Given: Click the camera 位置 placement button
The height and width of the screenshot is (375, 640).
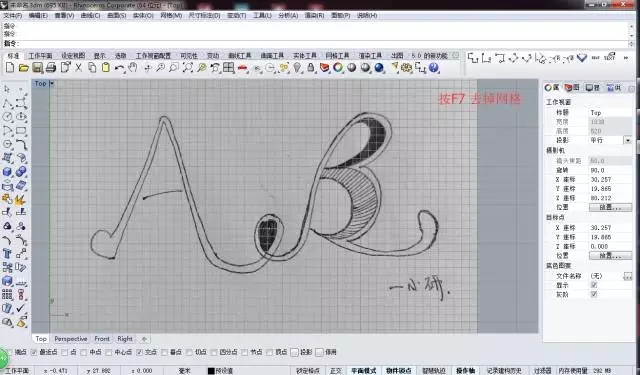Looking at the screenshot, I should [x=610, y=207].
